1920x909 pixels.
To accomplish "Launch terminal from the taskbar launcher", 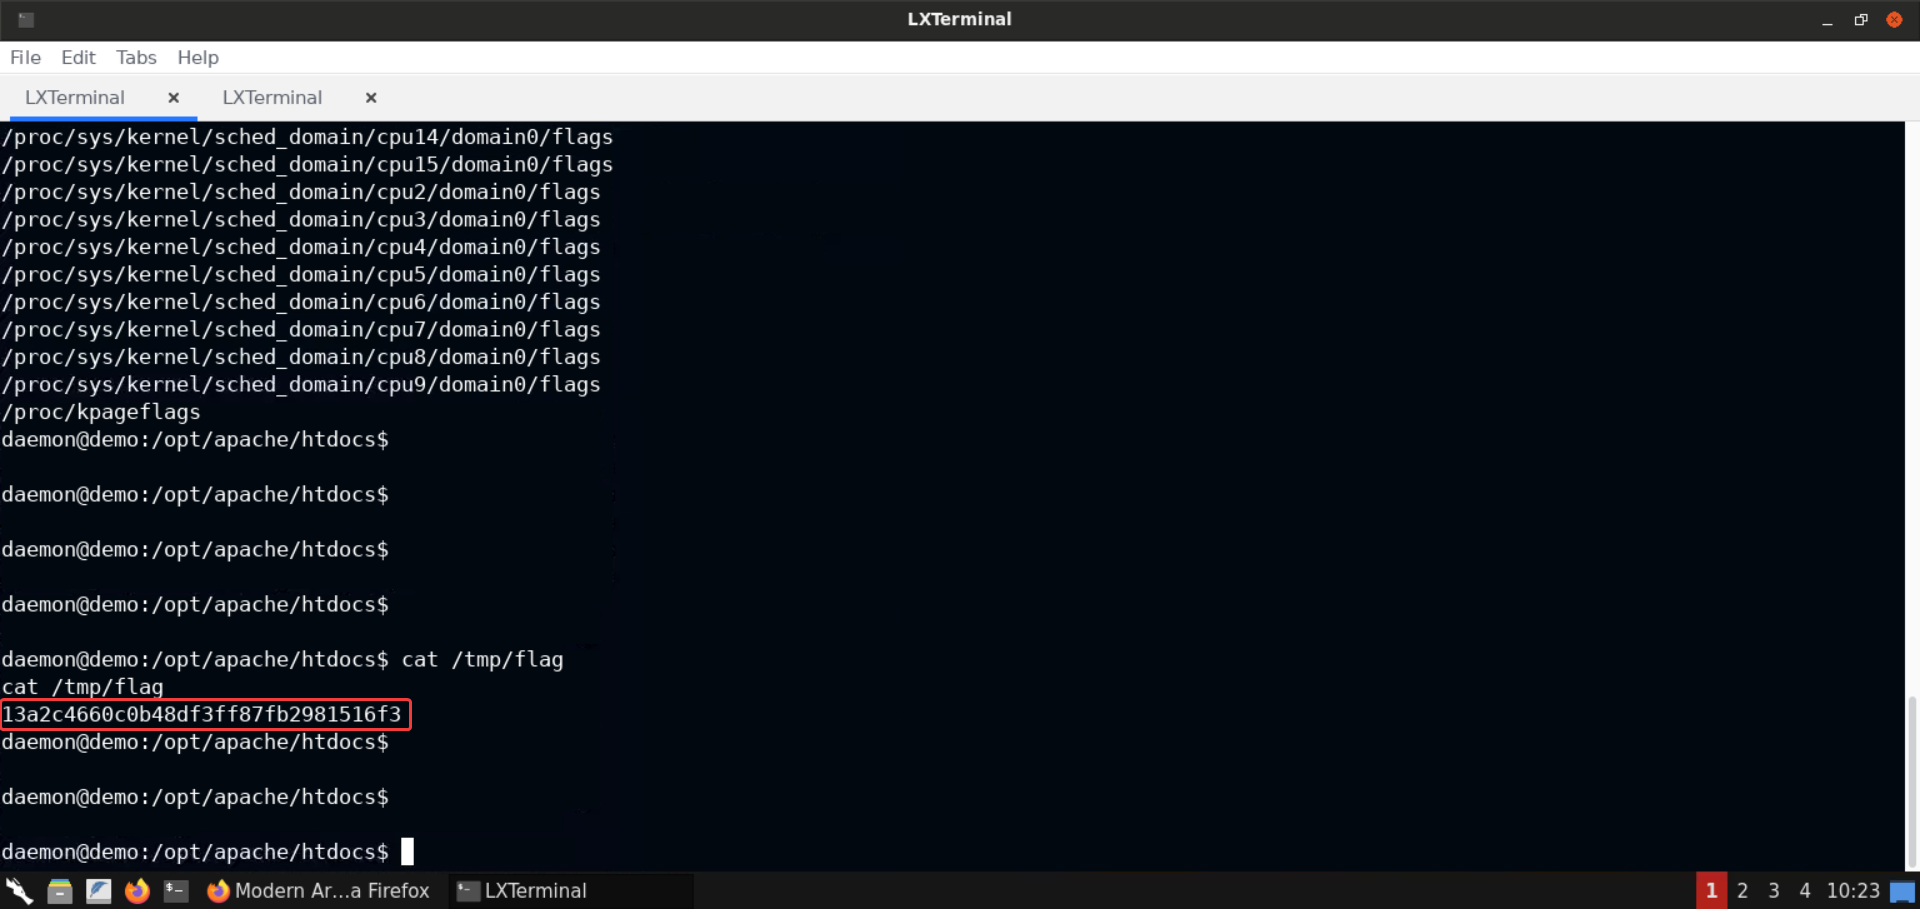I will pyautogui.click(x=176, y=890).
